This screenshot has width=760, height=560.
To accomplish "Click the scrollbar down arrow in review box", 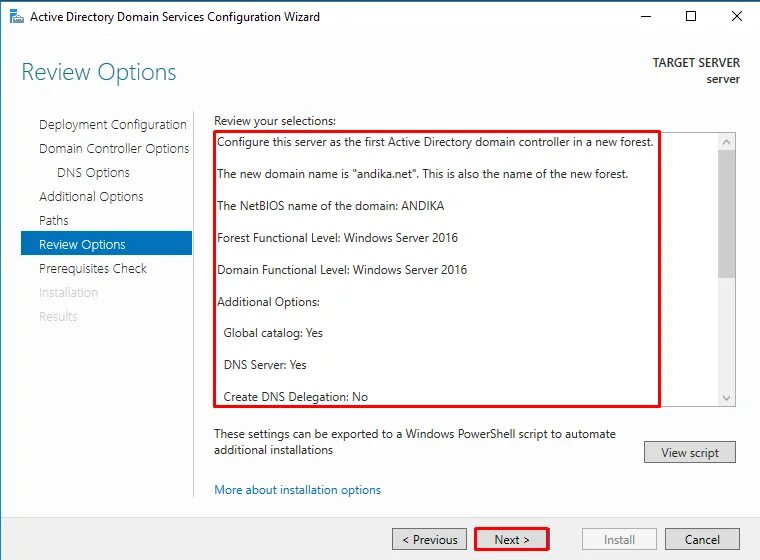I will click(726, 398).
